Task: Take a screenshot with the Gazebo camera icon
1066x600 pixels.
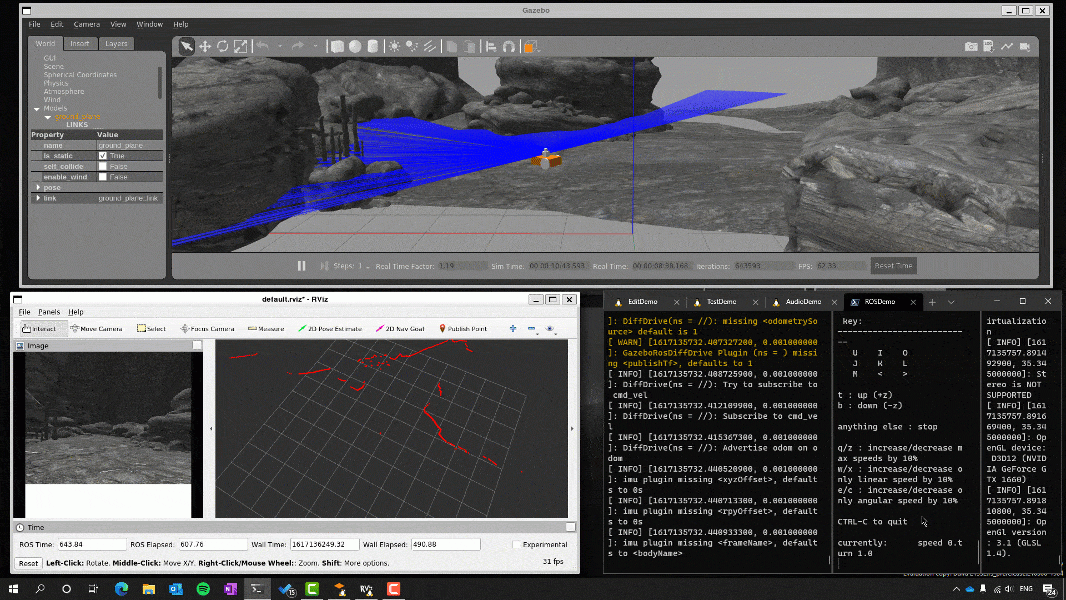Action: pos(970,46)
